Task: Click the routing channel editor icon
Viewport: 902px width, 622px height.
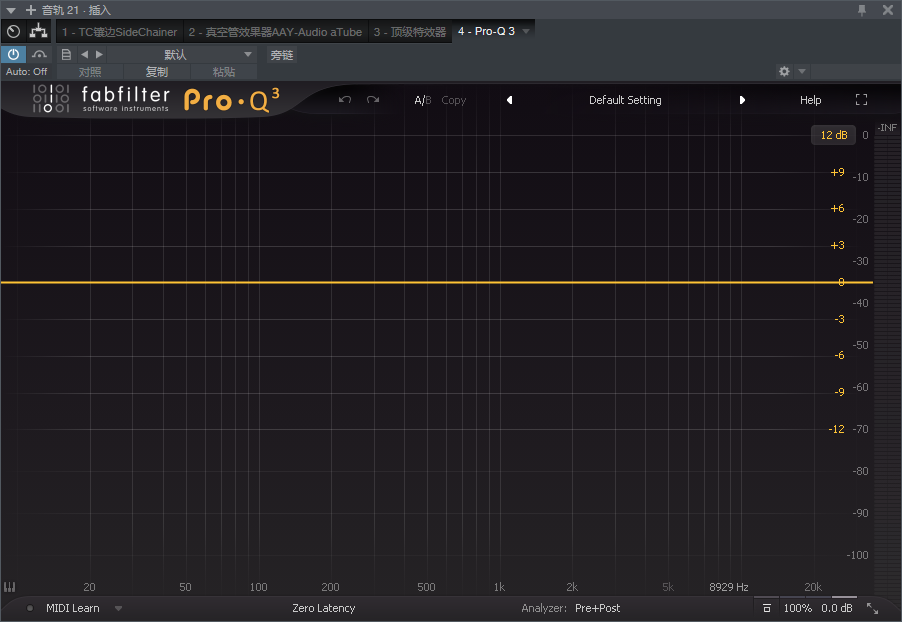Action: [x=39, y=31]
